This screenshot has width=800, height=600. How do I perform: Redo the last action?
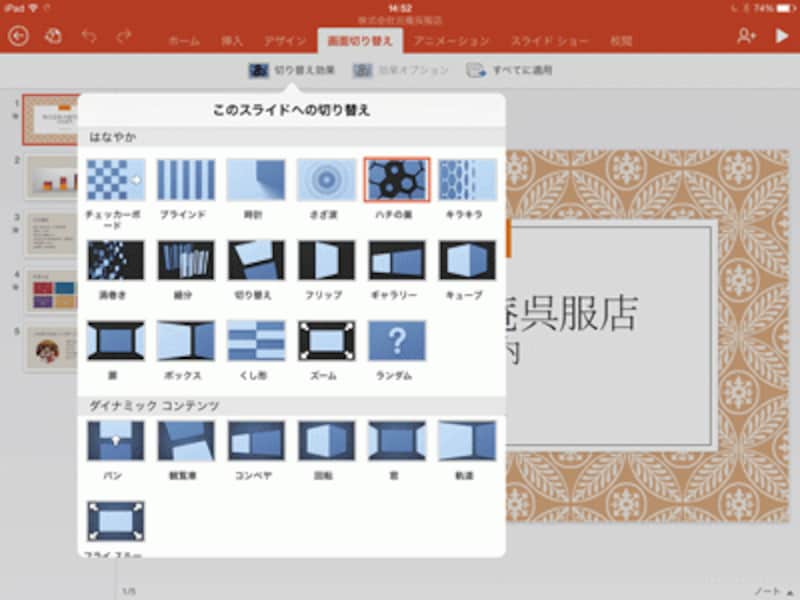point(124,36)
